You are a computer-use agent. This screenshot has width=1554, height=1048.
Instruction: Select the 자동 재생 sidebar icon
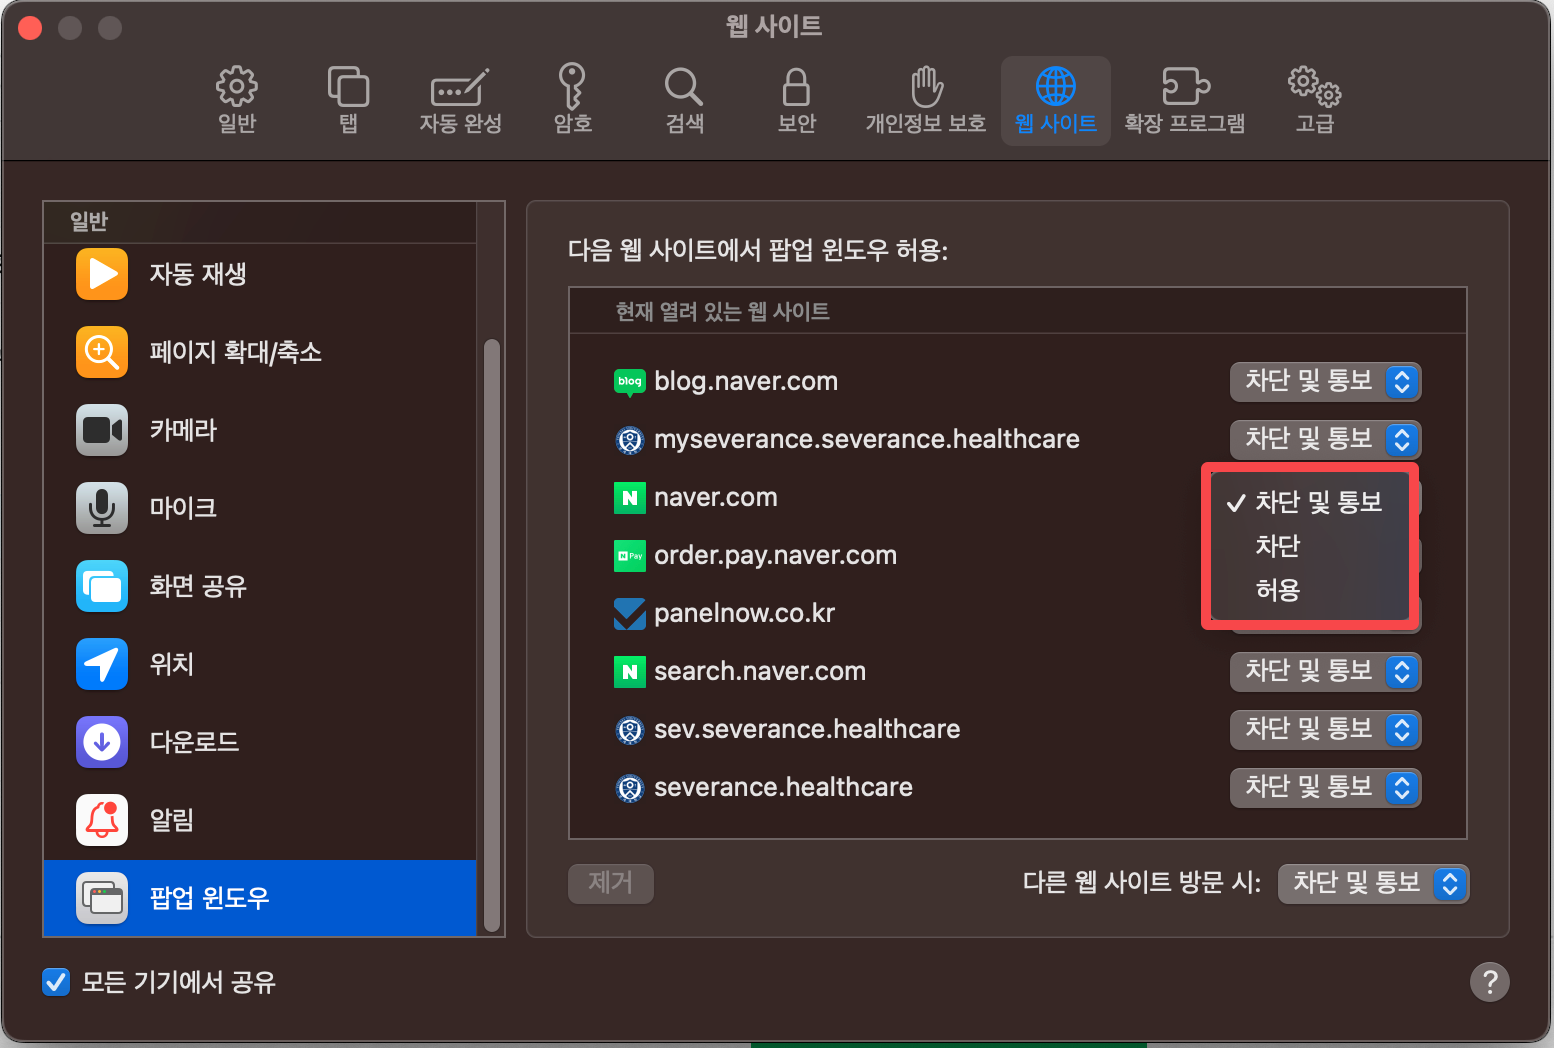click(x=102, y=274)
